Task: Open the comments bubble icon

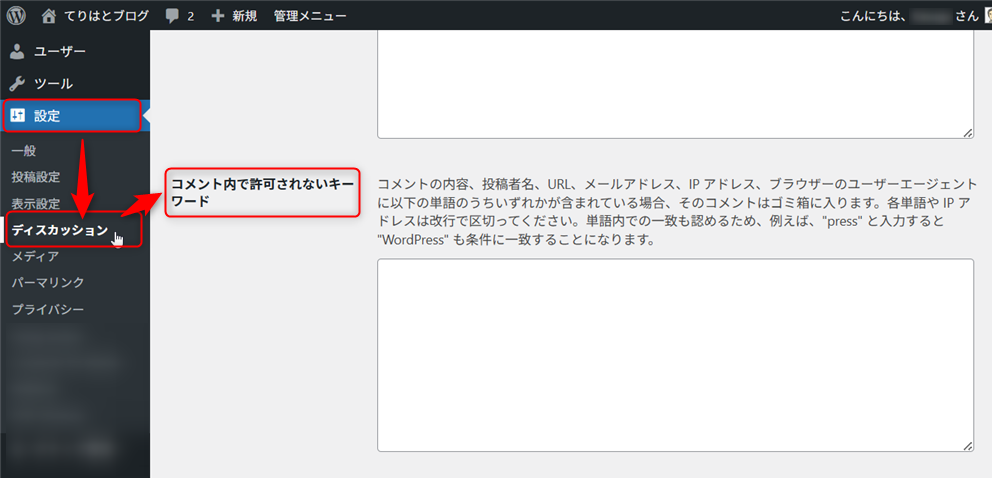Action: [172, 16]
